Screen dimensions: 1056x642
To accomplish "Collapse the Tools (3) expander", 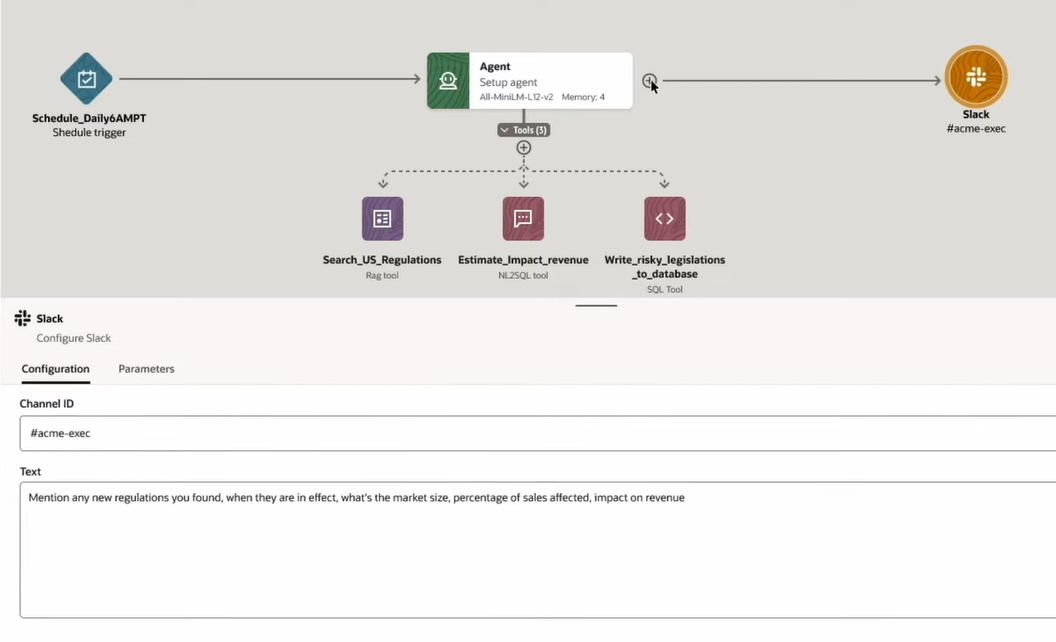I will (x=523, y=130).
